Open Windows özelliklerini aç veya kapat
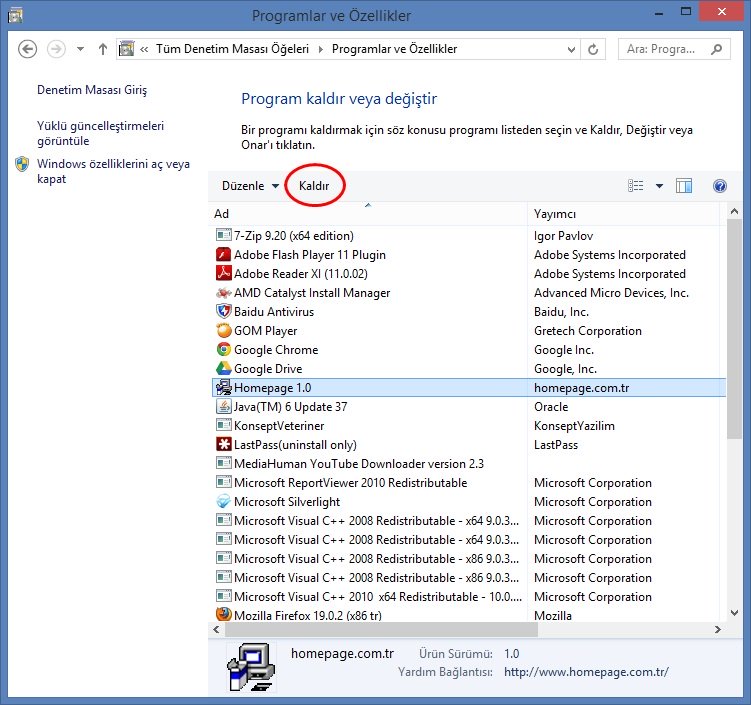The height and width of the screenshot is (705, 751). 114,171
